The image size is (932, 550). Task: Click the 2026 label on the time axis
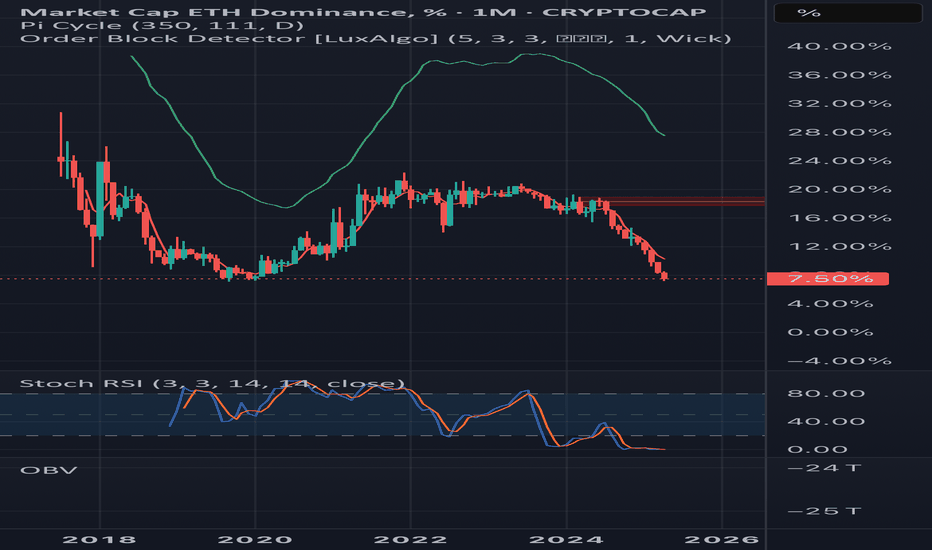(x=722, y=540)
